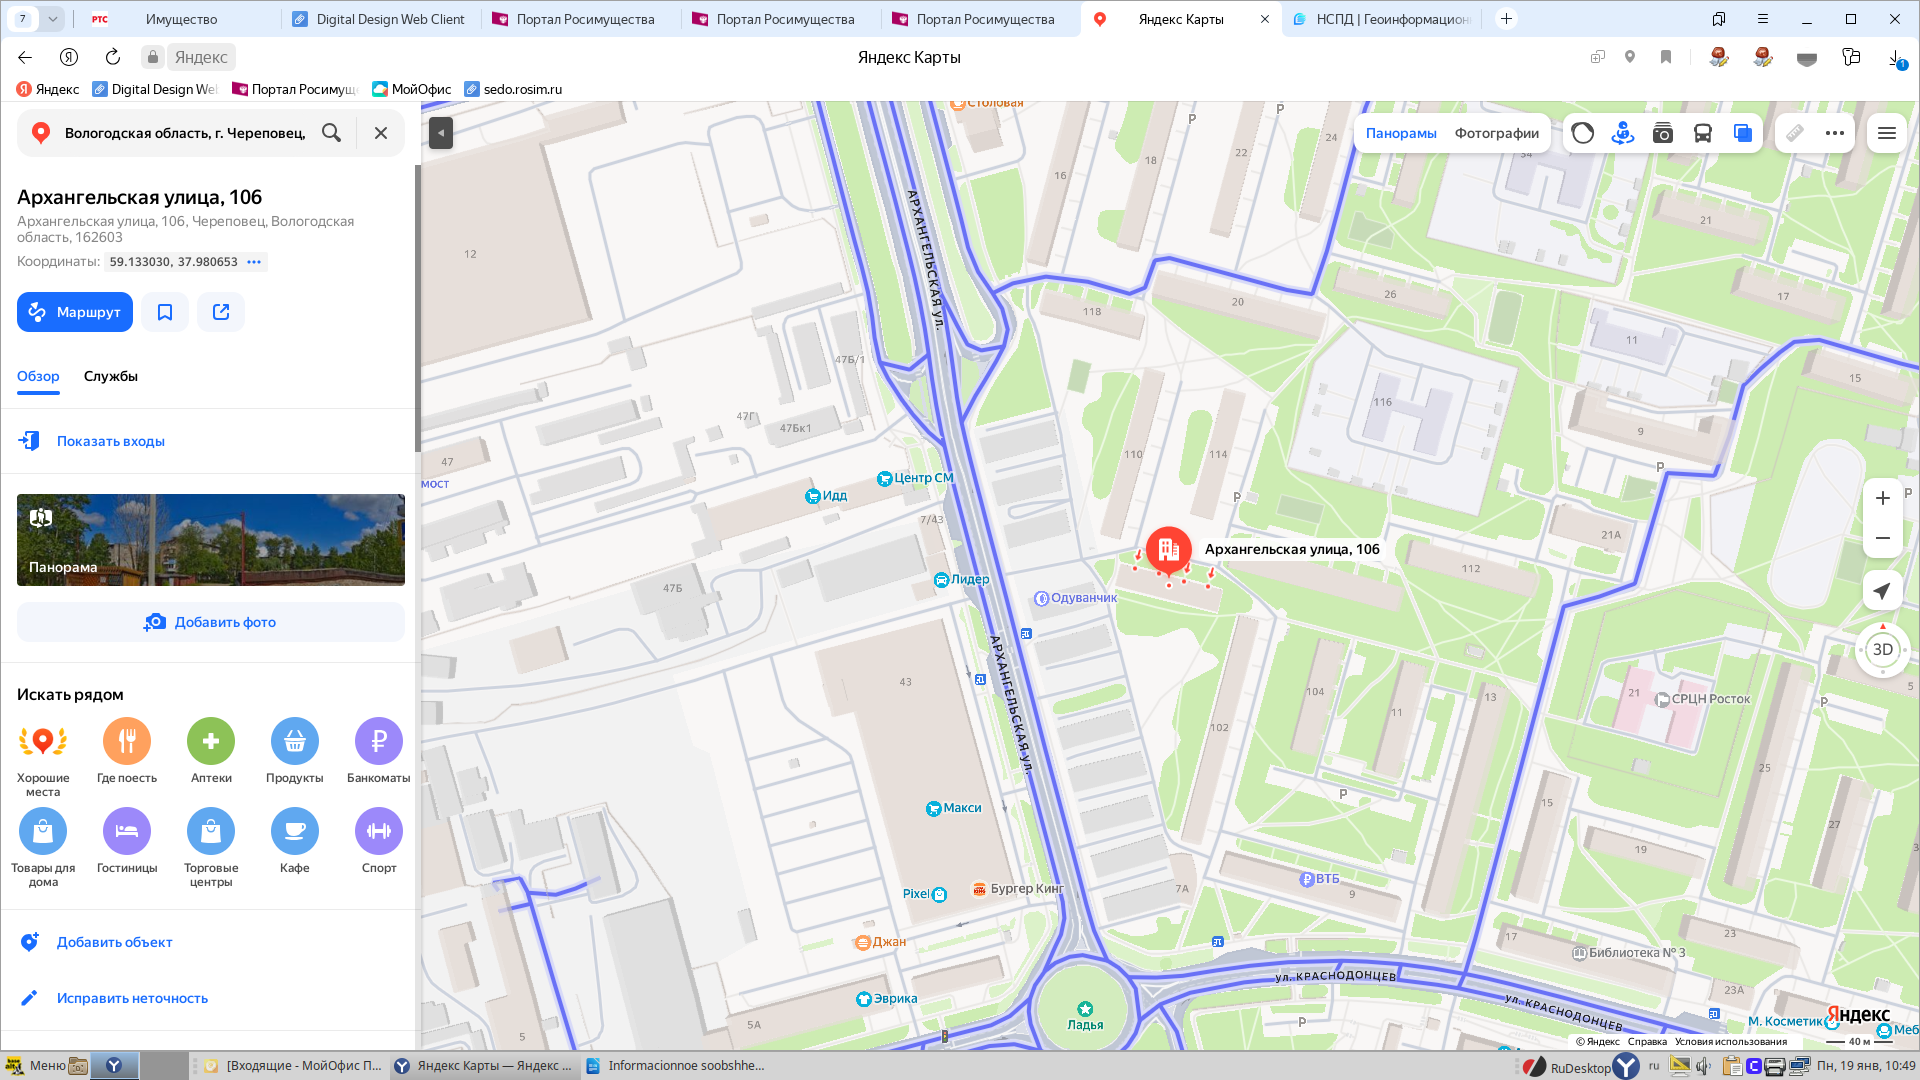Click the my location arrow button
The image size is (1920, 1080).
(1882, 591)
